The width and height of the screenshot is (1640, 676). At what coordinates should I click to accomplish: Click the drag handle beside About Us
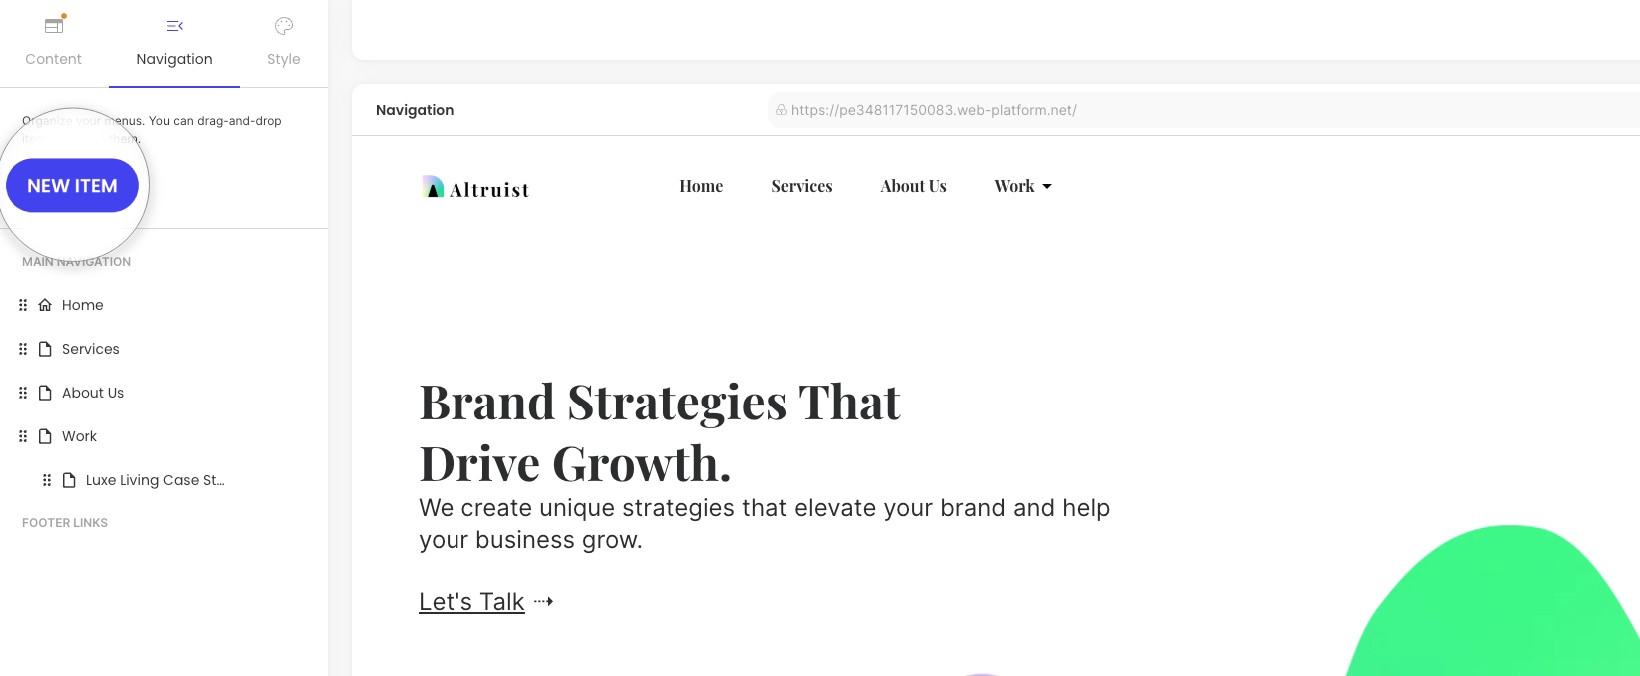tap(23, 393)
